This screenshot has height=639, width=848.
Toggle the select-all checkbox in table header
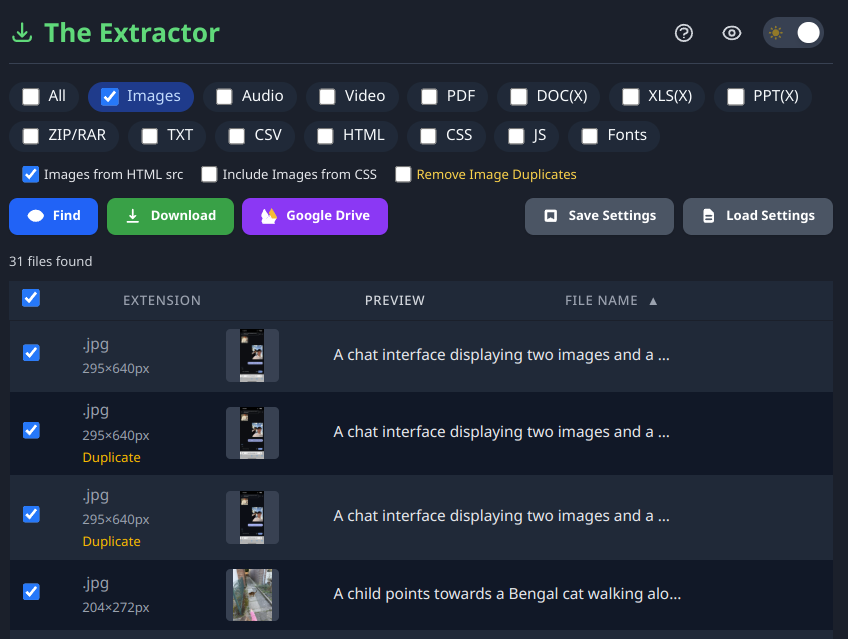(31, 298)
